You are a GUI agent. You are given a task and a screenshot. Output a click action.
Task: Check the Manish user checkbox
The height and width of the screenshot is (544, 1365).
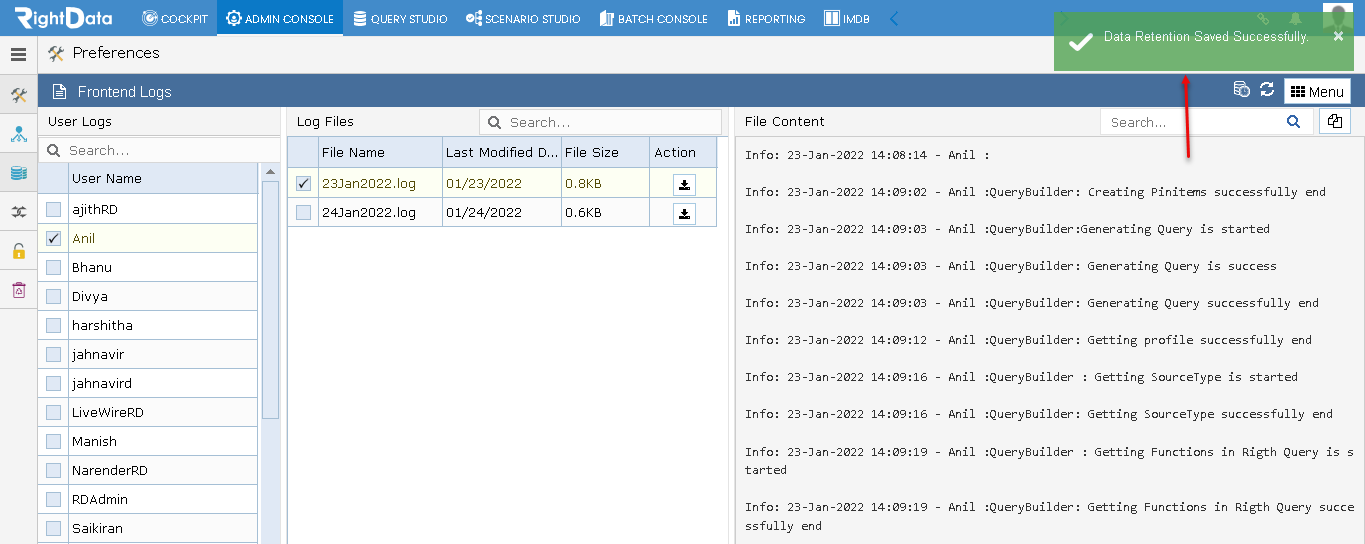coord(54,442)
